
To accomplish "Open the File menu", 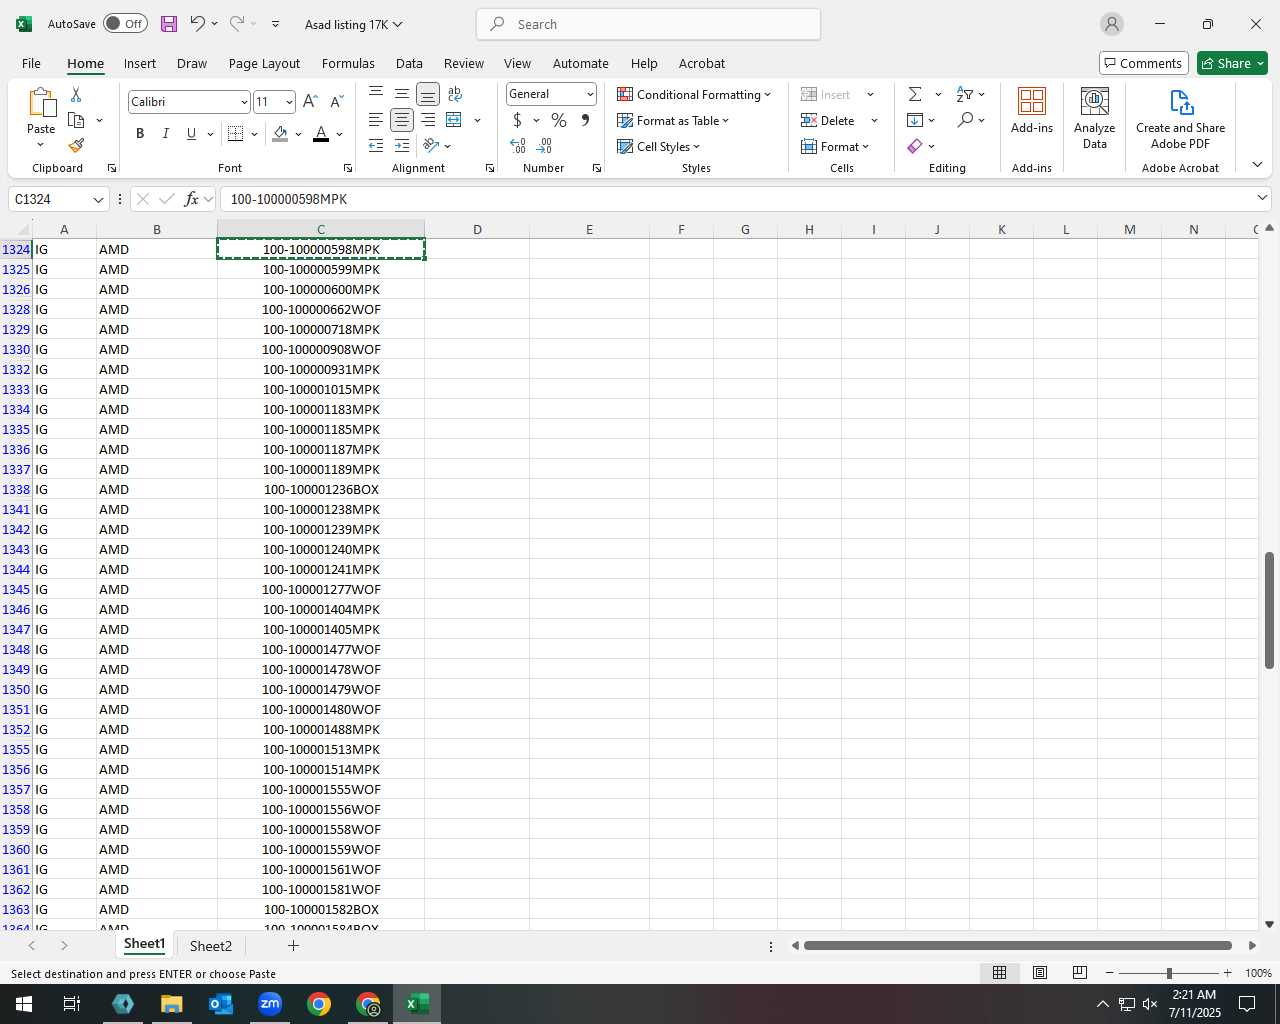I will tap(31, 63).
